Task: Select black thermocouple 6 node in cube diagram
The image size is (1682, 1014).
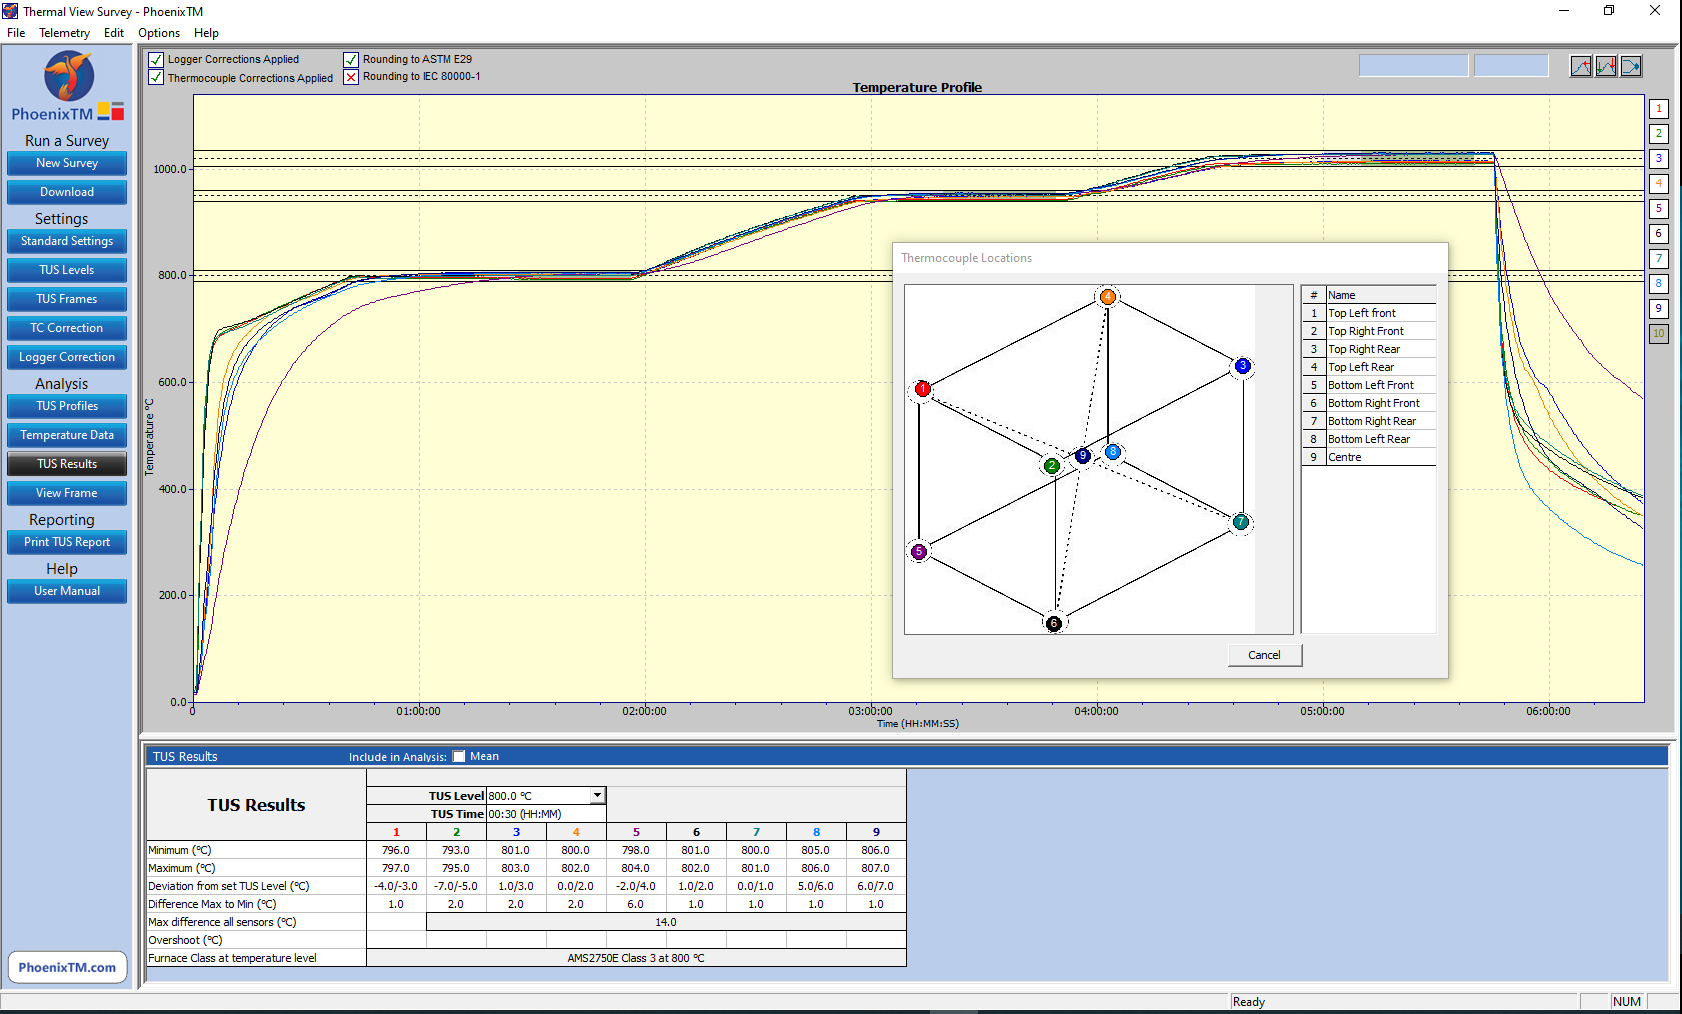Action: coord(1053,623)
